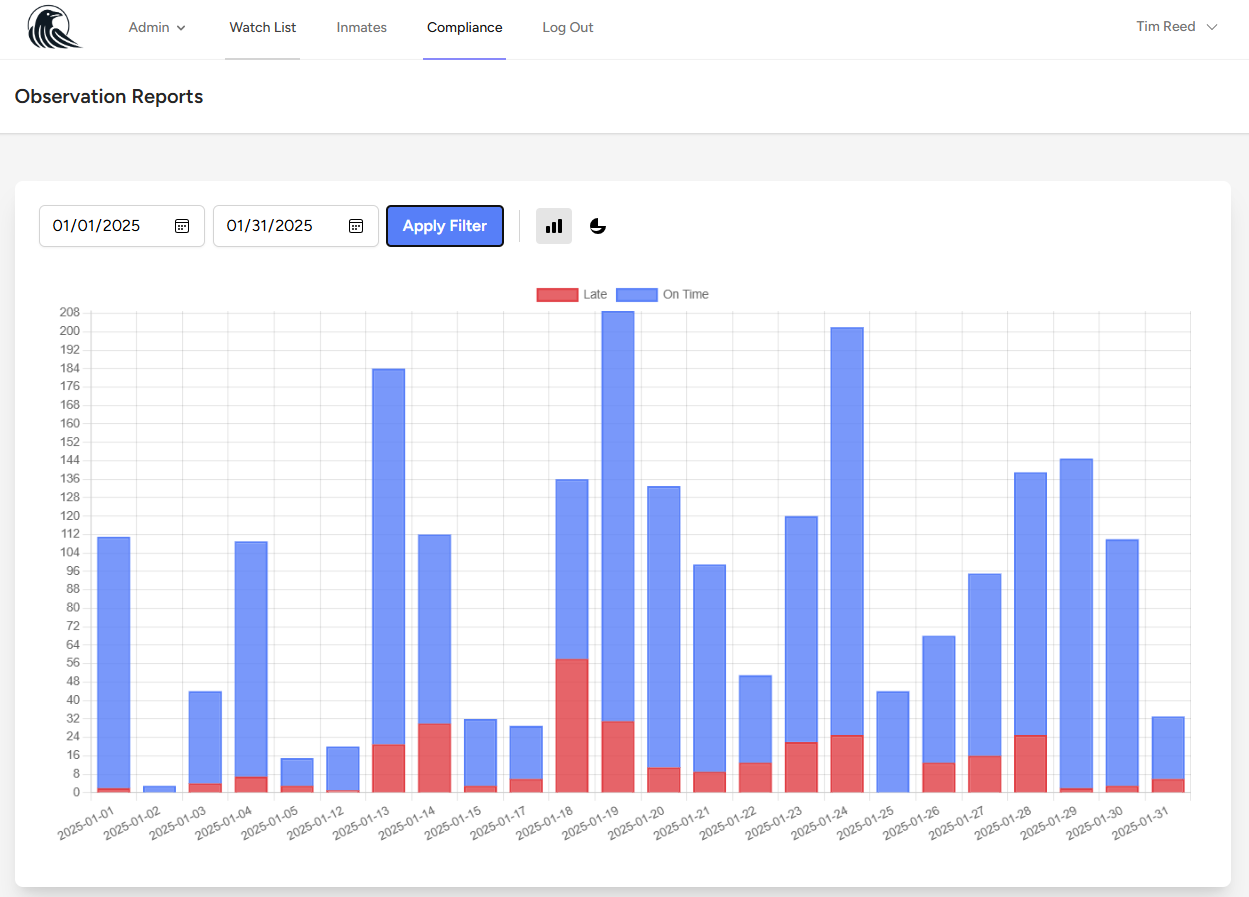The width and height of the screenshot is (1249, 897).
Task: Go to the Watch List tab
Action: [263, 28]
